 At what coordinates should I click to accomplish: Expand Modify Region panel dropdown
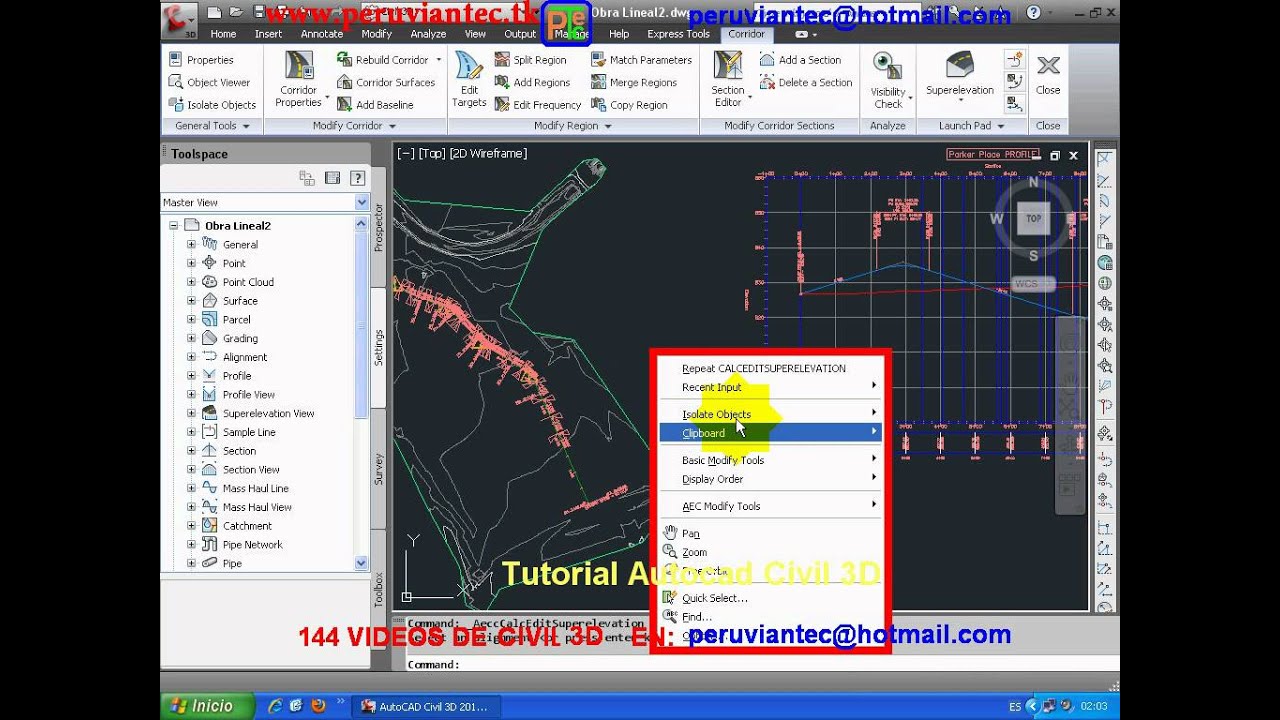tap(608, 126)
